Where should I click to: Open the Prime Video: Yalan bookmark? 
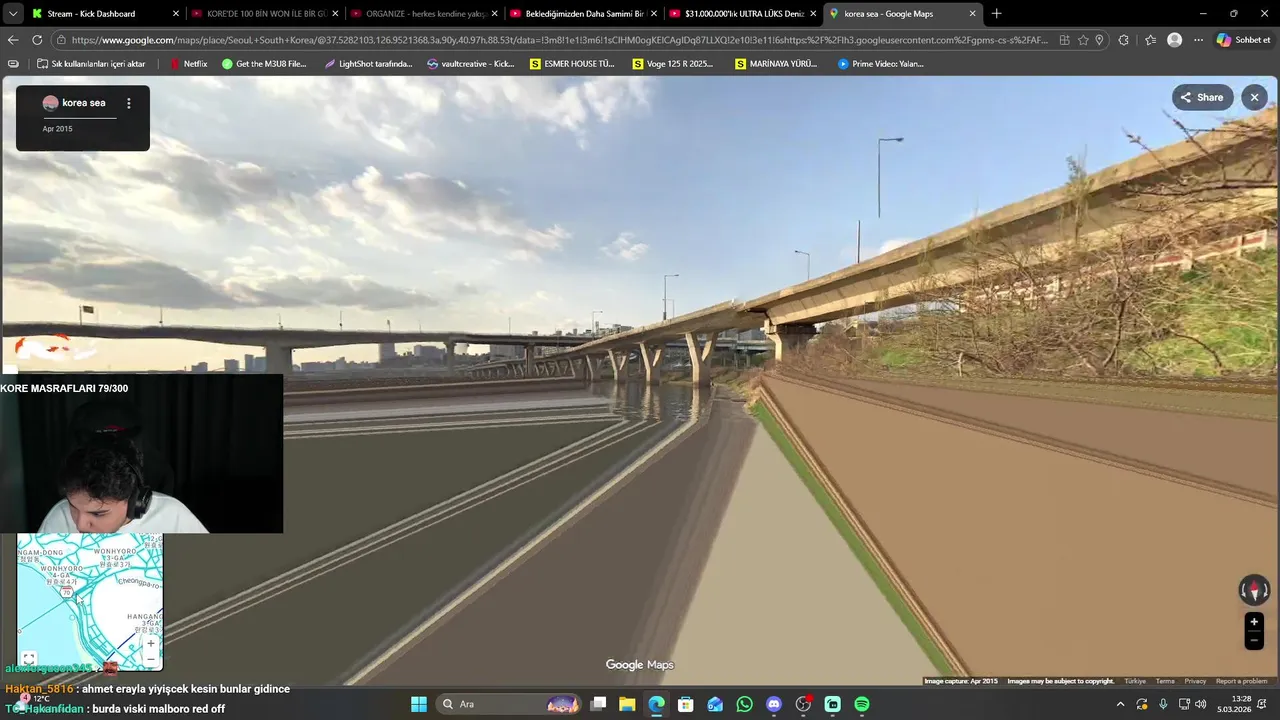[881, 63]
